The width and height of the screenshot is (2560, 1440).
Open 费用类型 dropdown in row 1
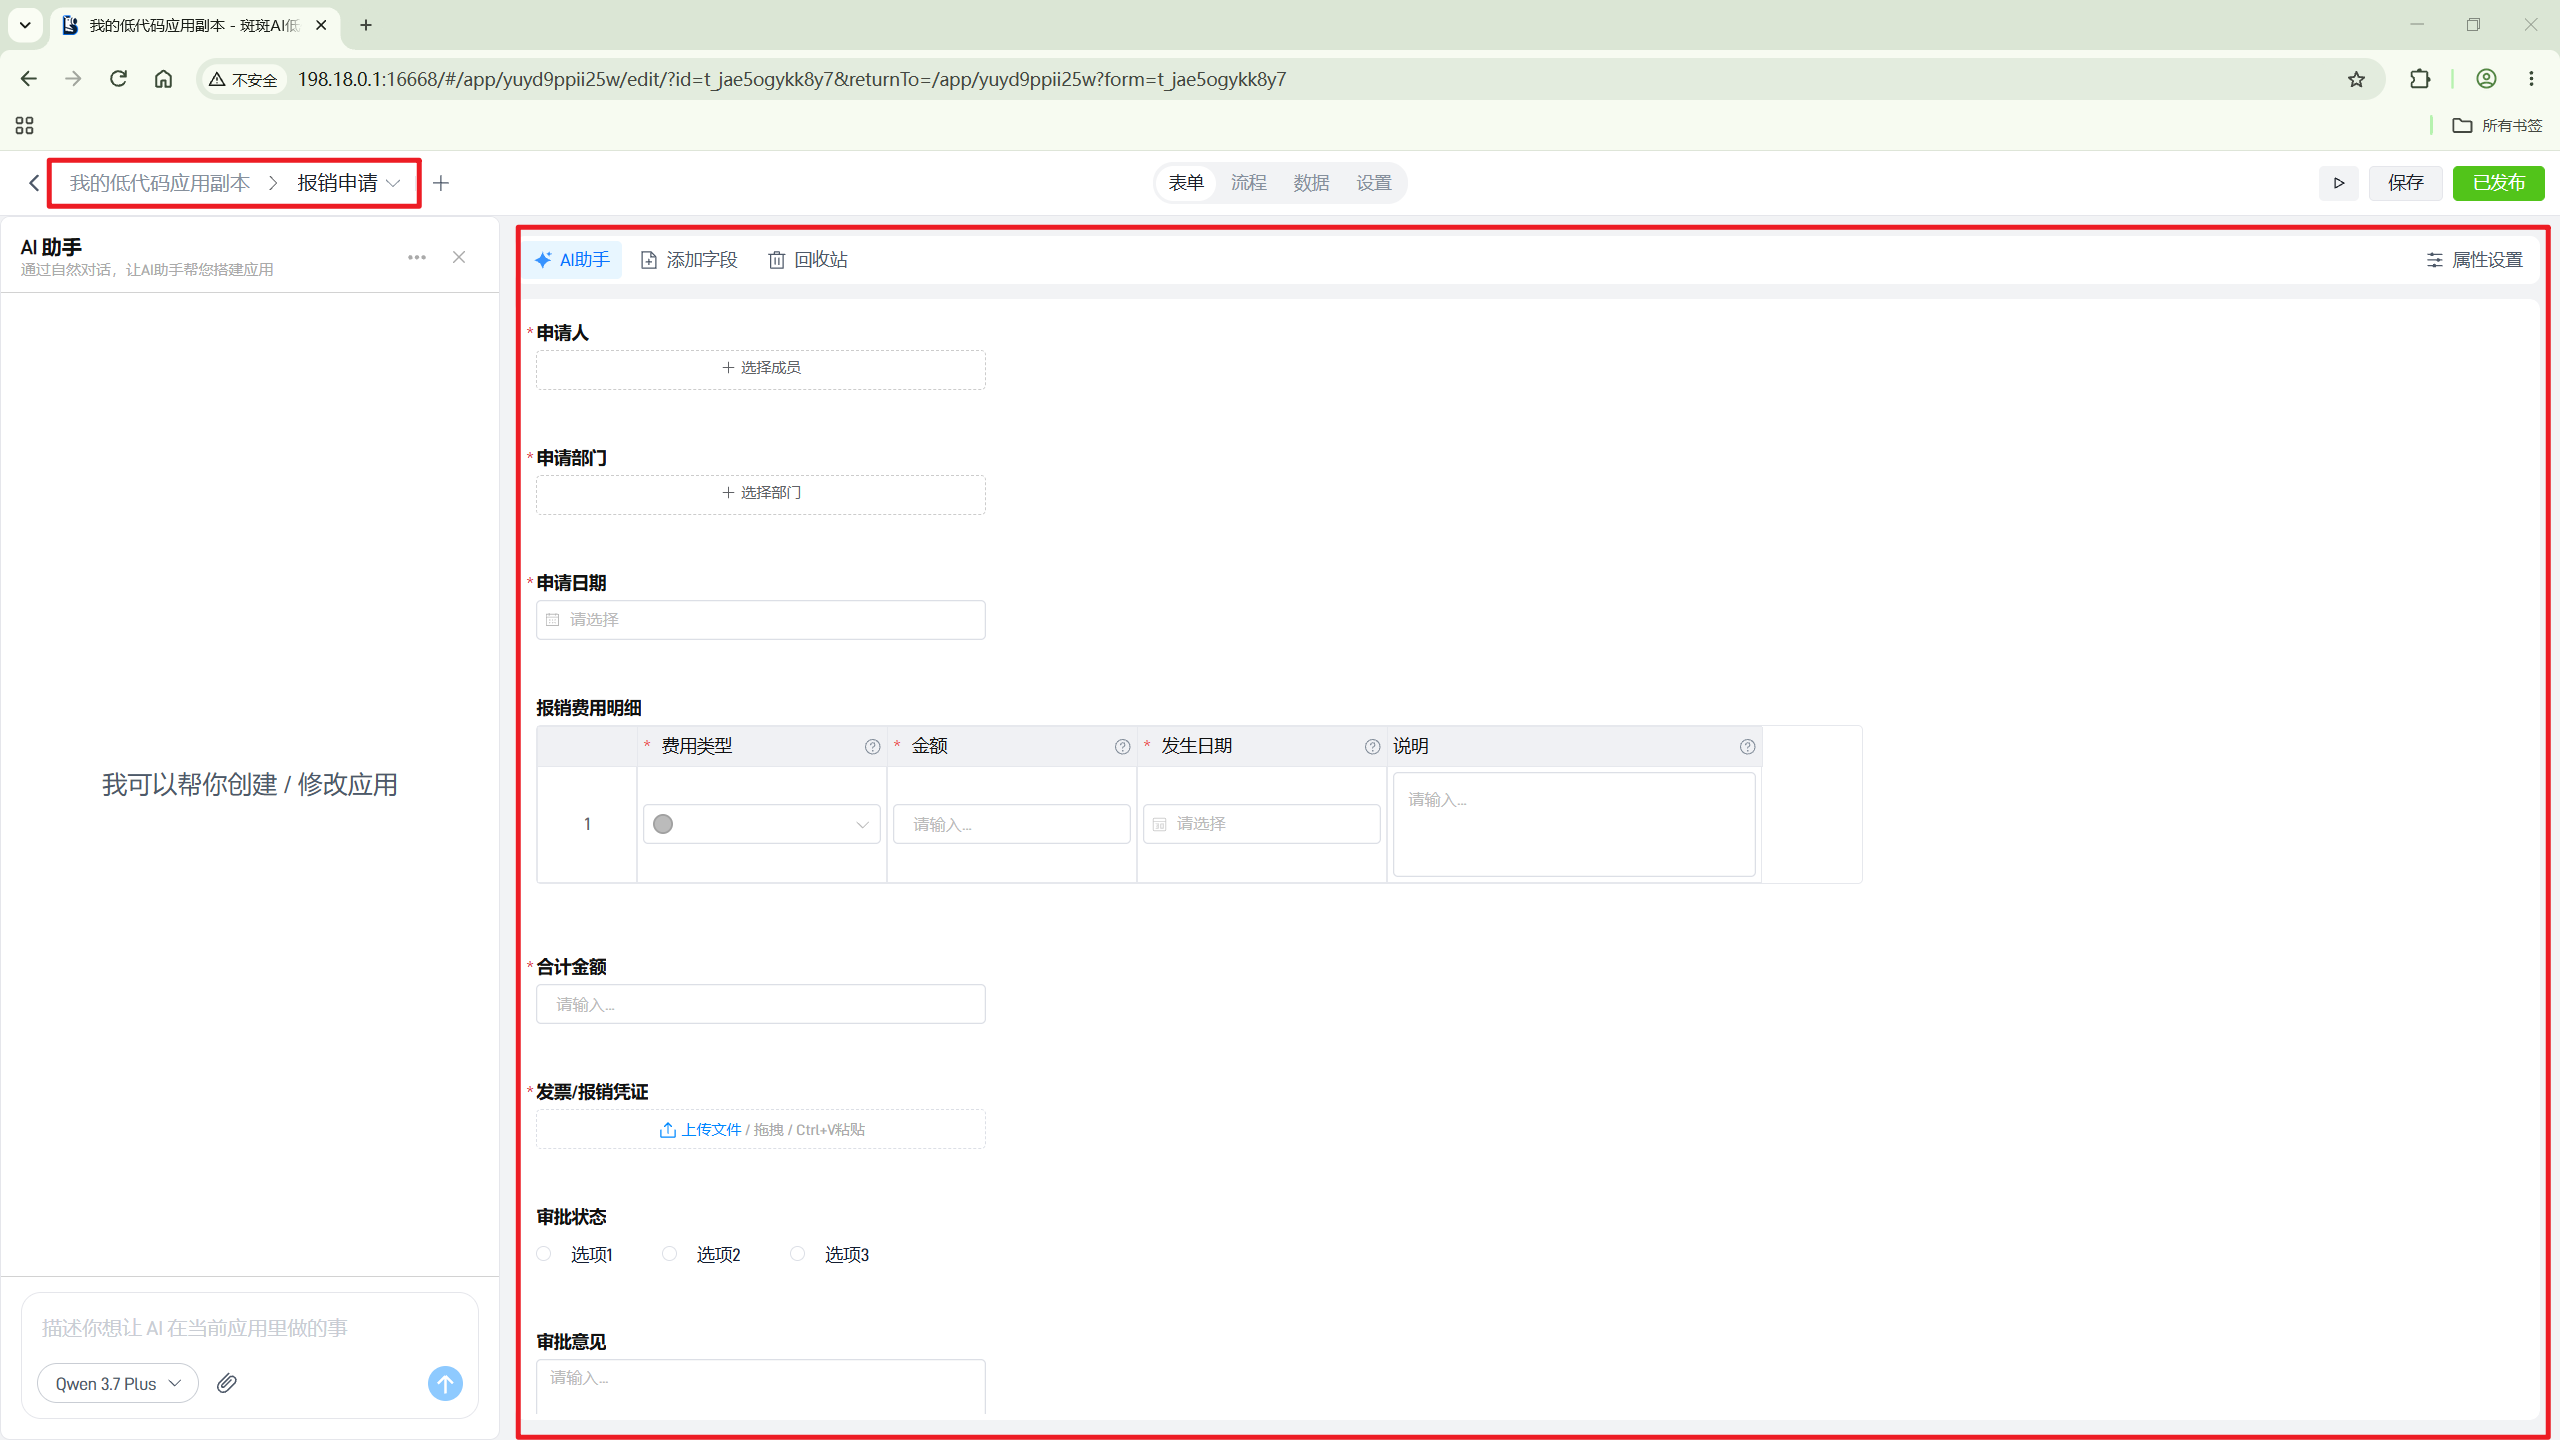pyautogui.click(x=762, y=824)
